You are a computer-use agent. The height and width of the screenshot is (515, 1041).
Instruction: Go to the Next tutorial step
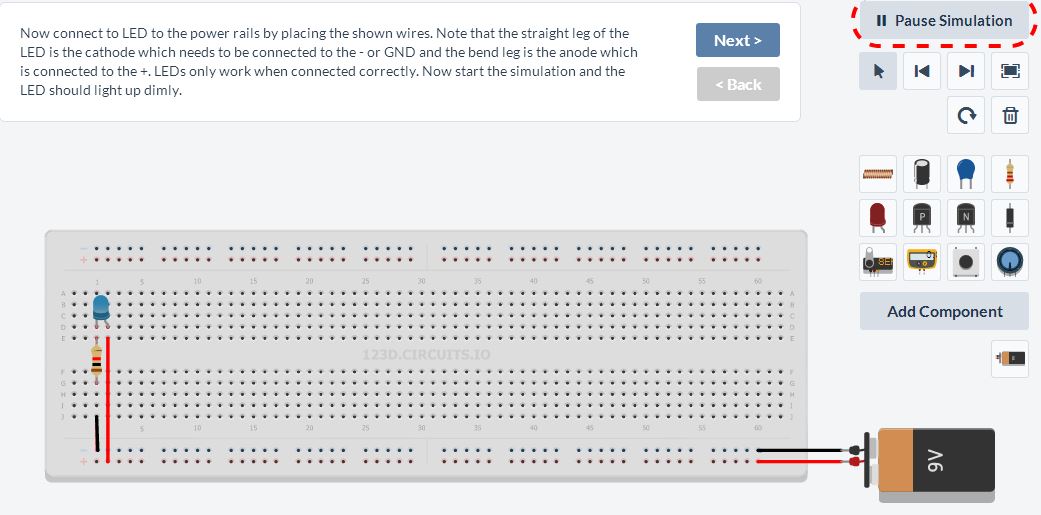[x=738, y=40]
